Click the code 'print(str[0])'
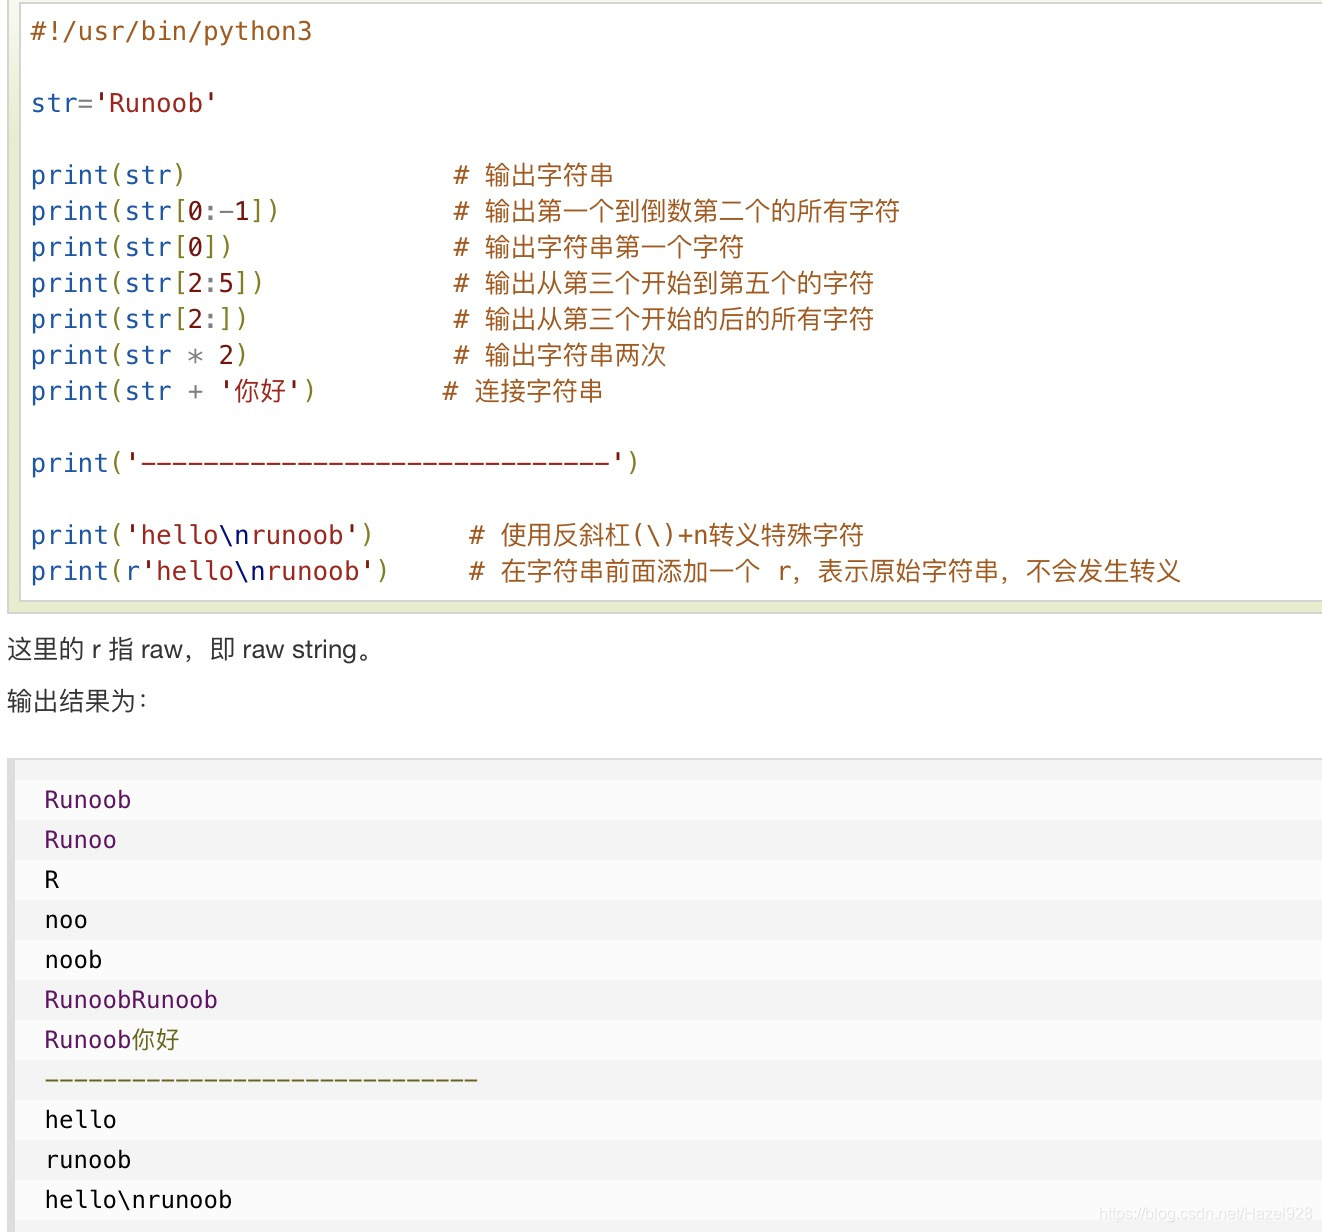1322x1232 pixels. tap(131, 247)
